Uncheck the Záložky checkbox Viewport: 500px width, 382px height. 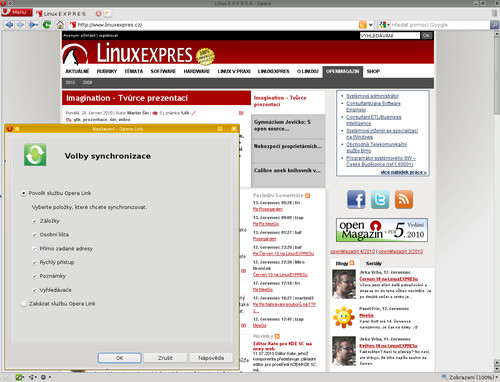coord(34,221)
